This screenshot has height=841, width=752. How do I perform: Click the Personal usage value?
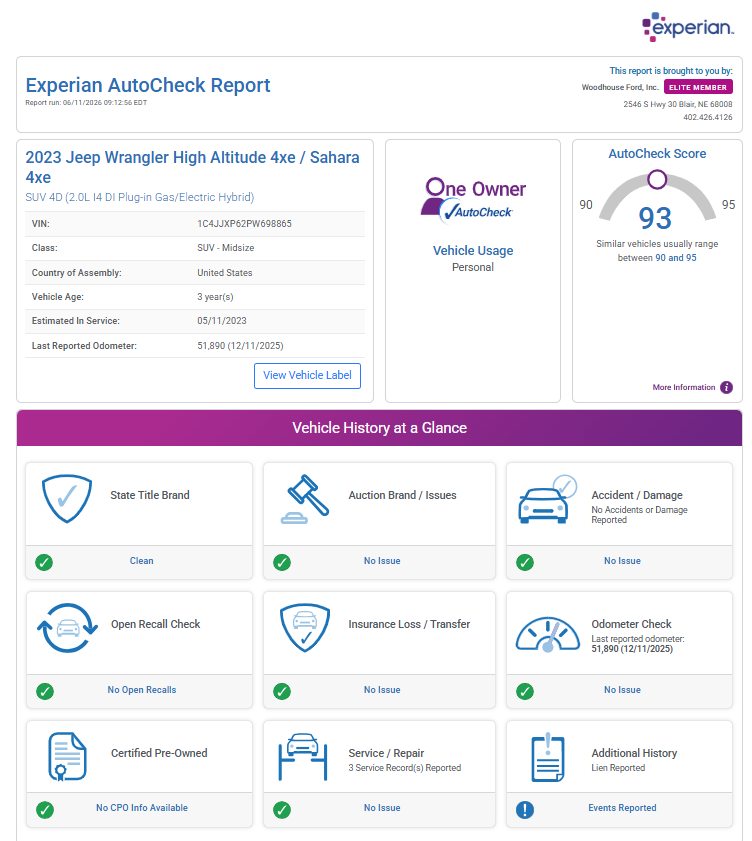coord(473,267)
